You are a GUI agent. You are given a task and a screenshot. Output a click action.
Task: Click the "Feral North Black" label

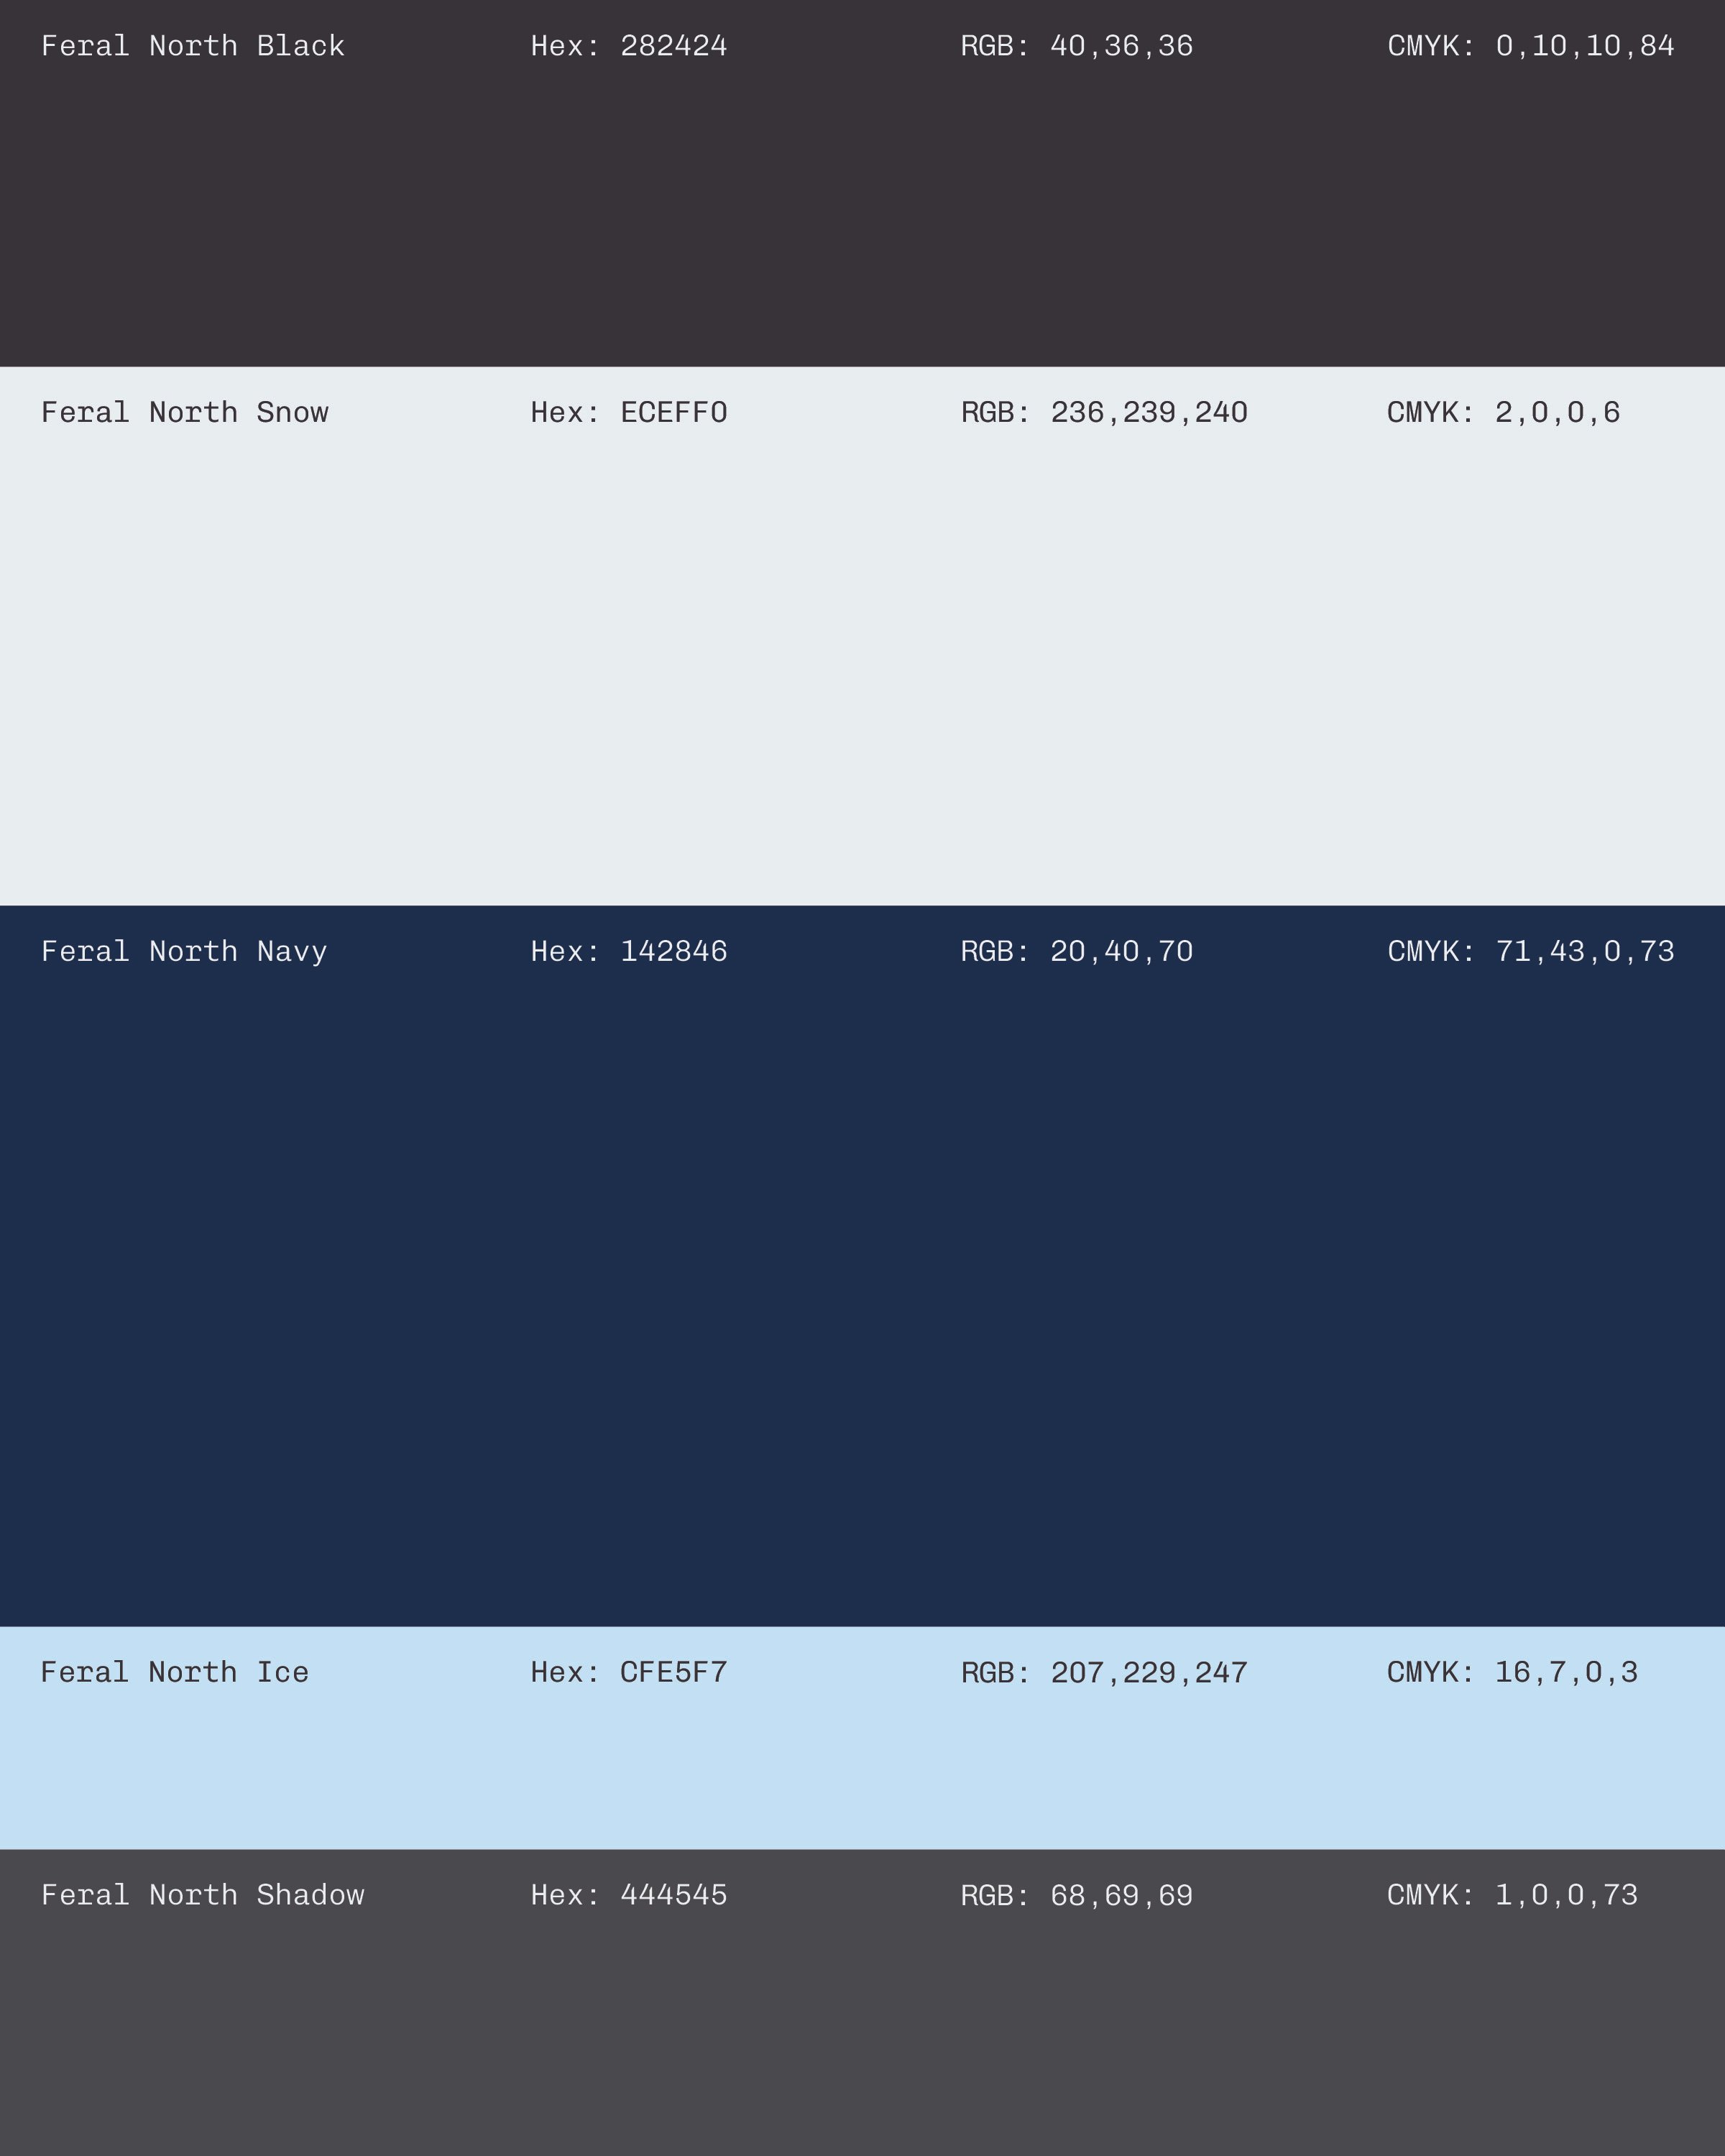(x=193, y=46)
